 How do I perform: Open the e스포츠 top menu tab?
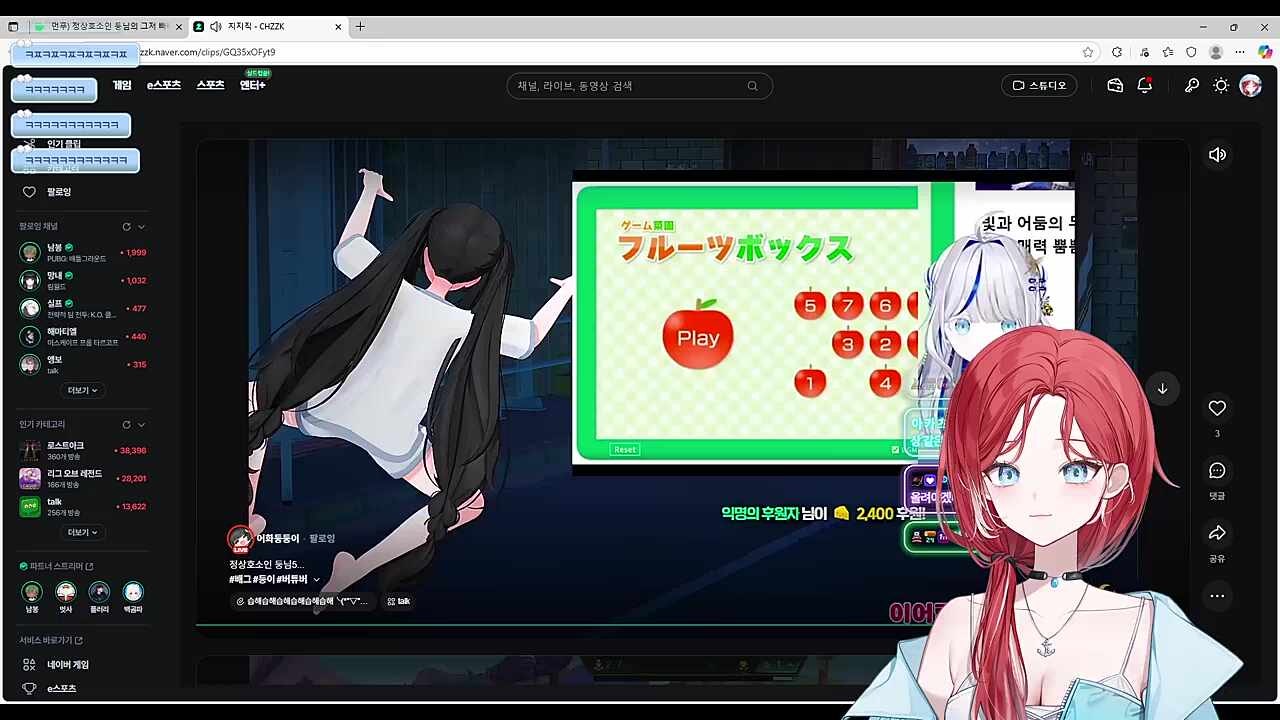pyautogui.click(x=164, y=86)
